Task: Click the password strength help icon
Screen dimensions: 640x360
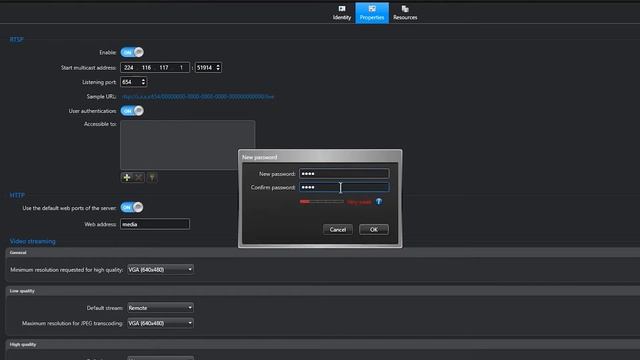Action: (x=379, y=202)
